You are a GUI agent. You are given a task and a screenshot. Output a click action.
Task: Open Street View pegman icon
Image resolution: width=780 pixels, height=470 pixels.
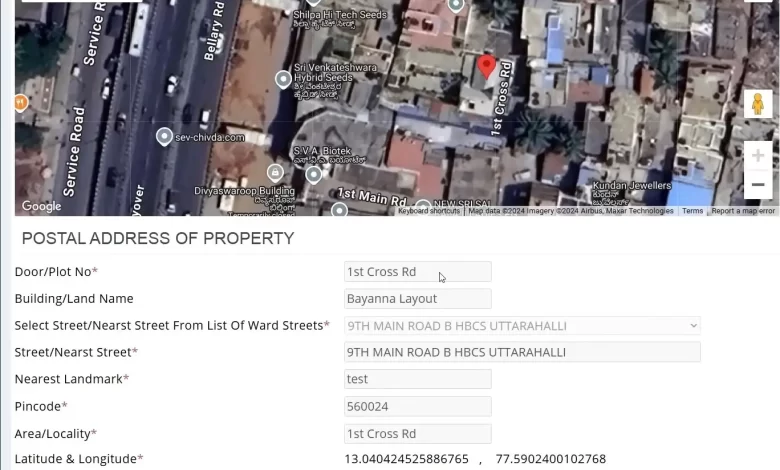click(x=758, y=104)
